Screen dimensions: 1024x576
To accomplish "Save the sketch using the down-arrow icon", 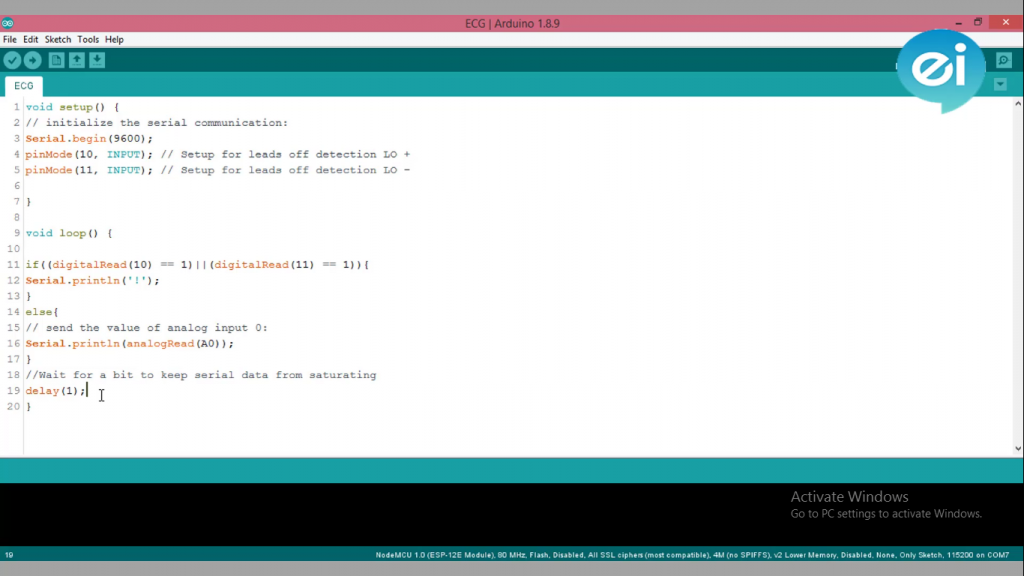I will click(x=96, y=60).
